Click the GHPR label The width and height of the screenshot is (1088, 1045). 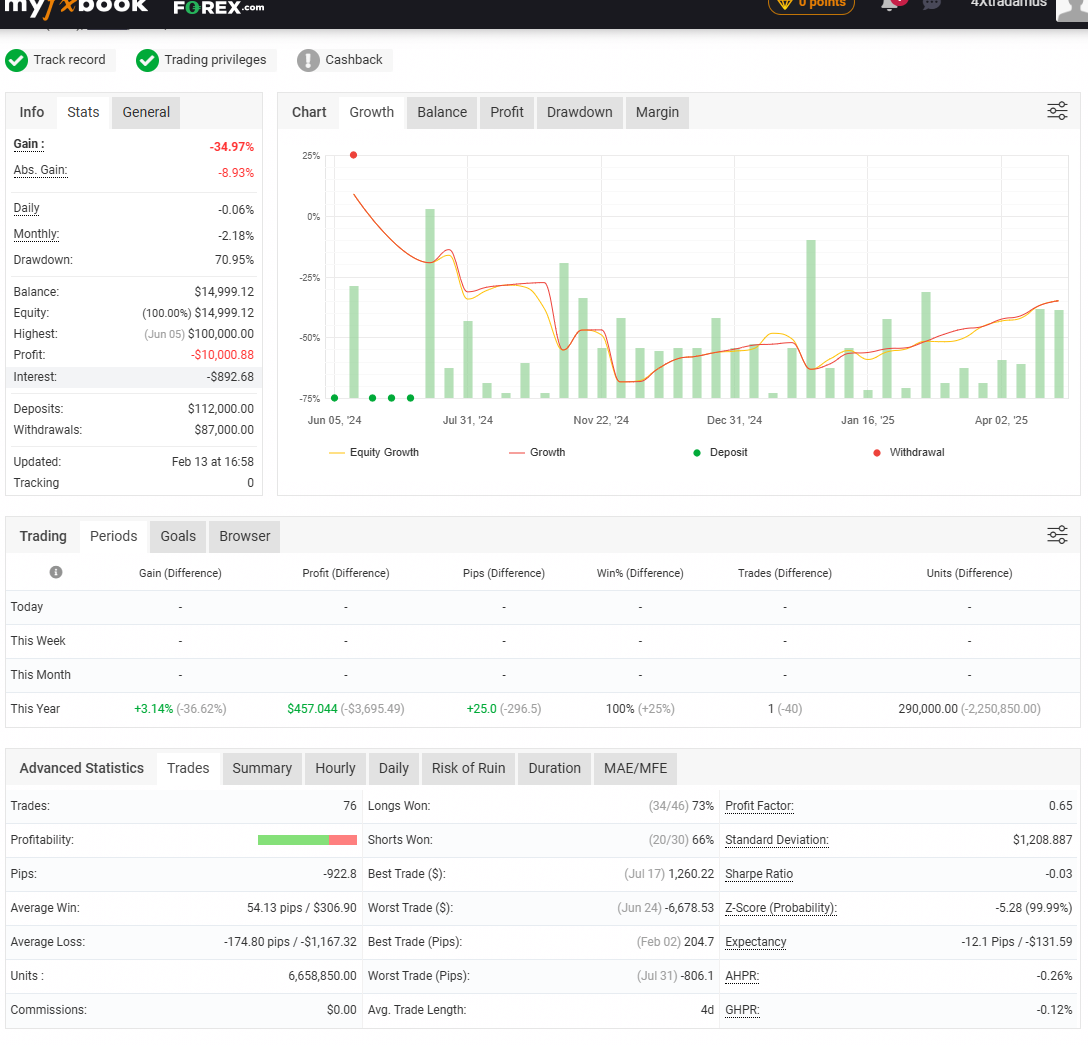742,1010
